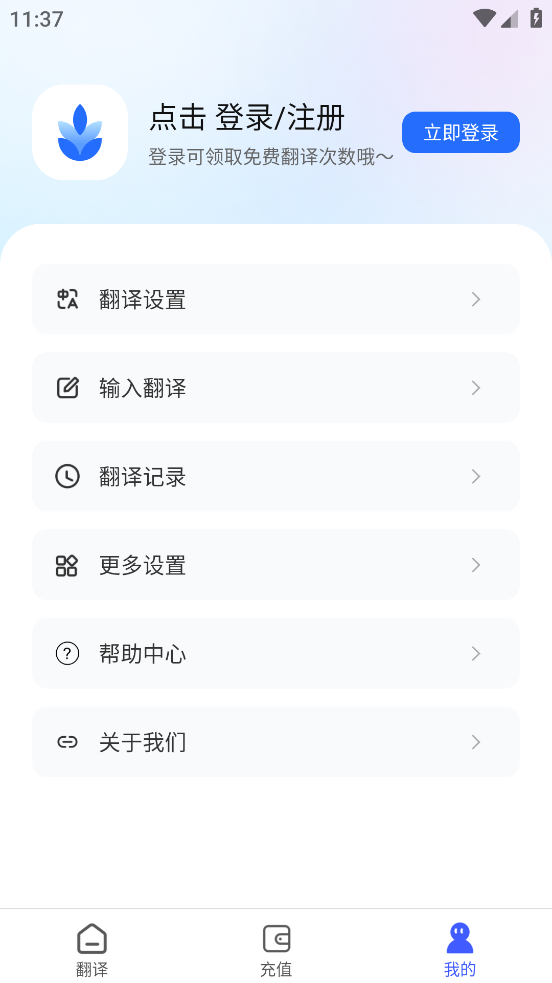Switch to the 翻译 tab
The image size is (552, 983).
(x=92, y=949)
